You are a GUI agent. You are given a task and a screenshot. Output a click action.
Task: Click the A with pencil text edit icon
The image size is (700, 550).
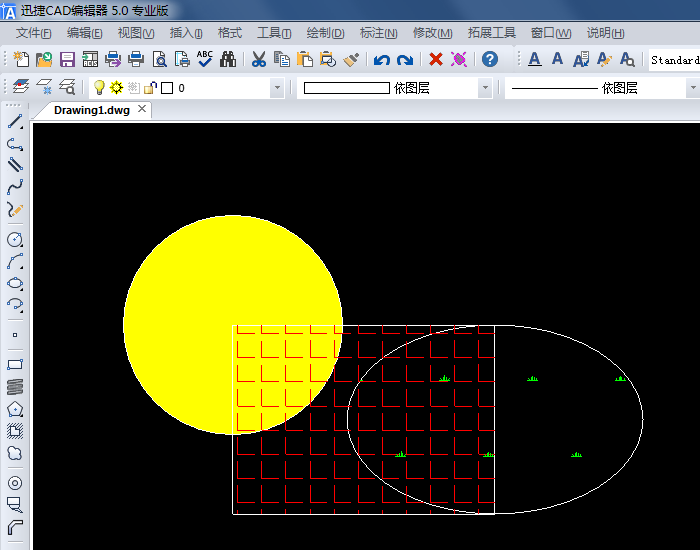(604, 59)
